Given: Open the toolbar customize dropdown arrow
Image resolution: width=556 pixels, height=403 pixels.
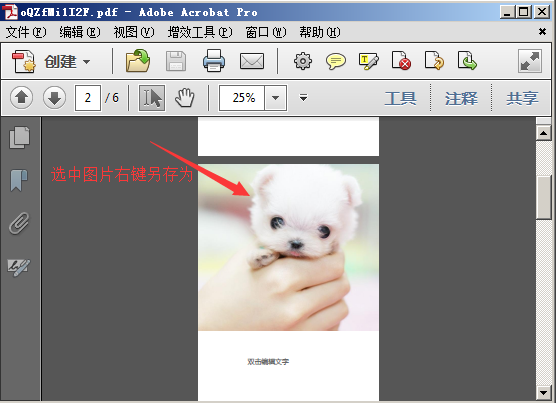Looking at the screenshot, I should tap(303, 97).
